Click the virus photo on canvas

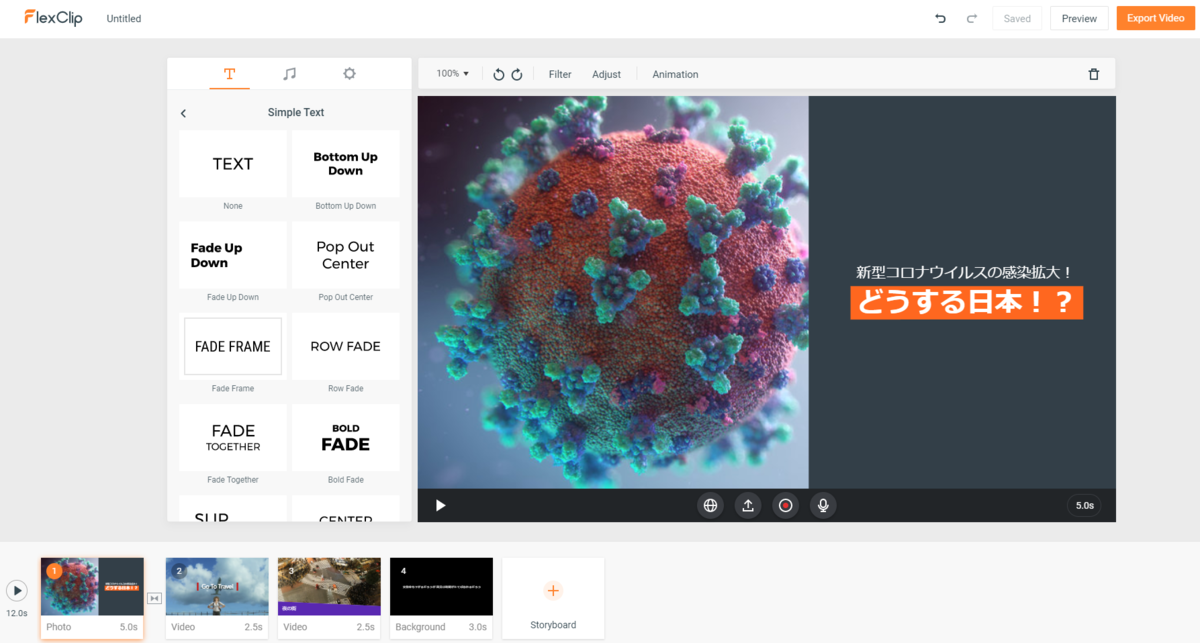pyautogui.click(x=613, y=292)
